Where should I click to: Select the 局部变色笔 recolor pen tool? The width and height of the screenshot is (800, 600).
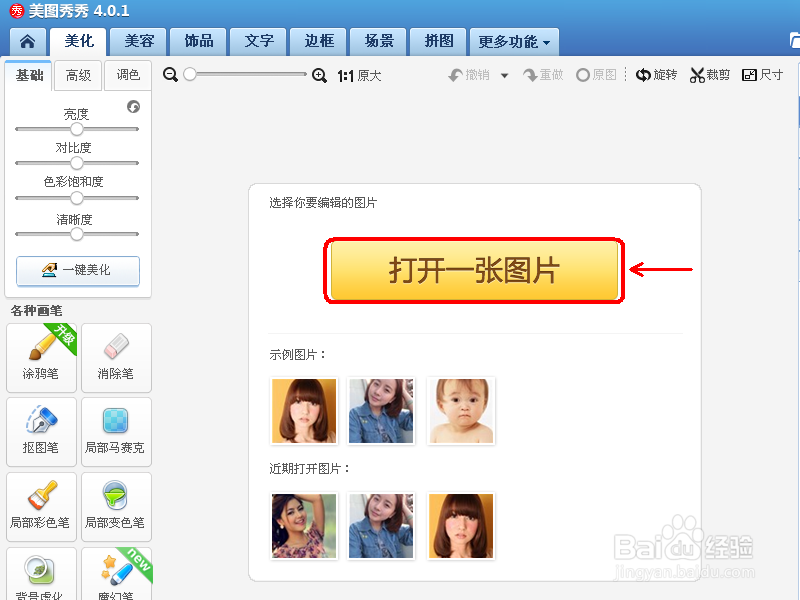[116, 507]
